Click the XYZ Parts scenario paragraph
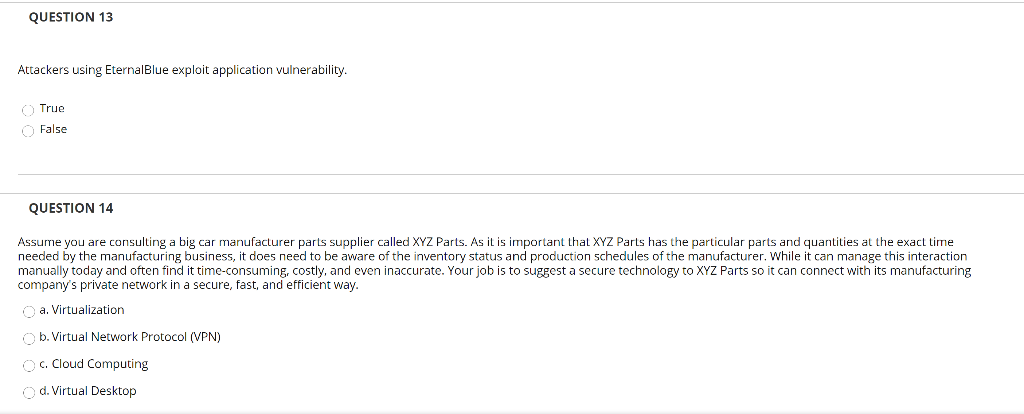This screenshot has width=1024, height=414. click(494, 264)
